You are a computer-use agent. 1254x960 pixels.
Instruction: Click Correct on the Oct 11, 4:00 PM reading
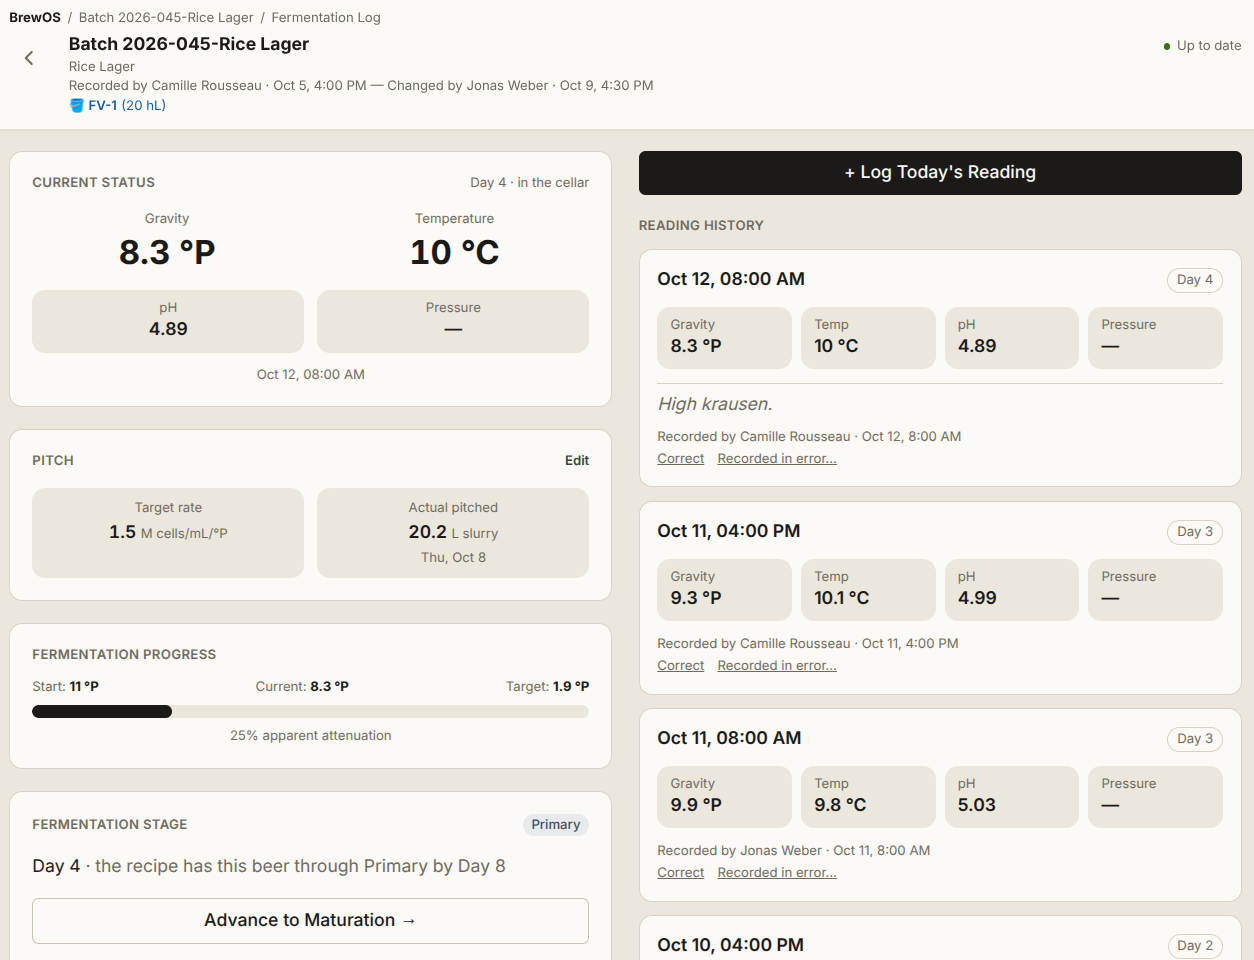click(x=681, y=665)
